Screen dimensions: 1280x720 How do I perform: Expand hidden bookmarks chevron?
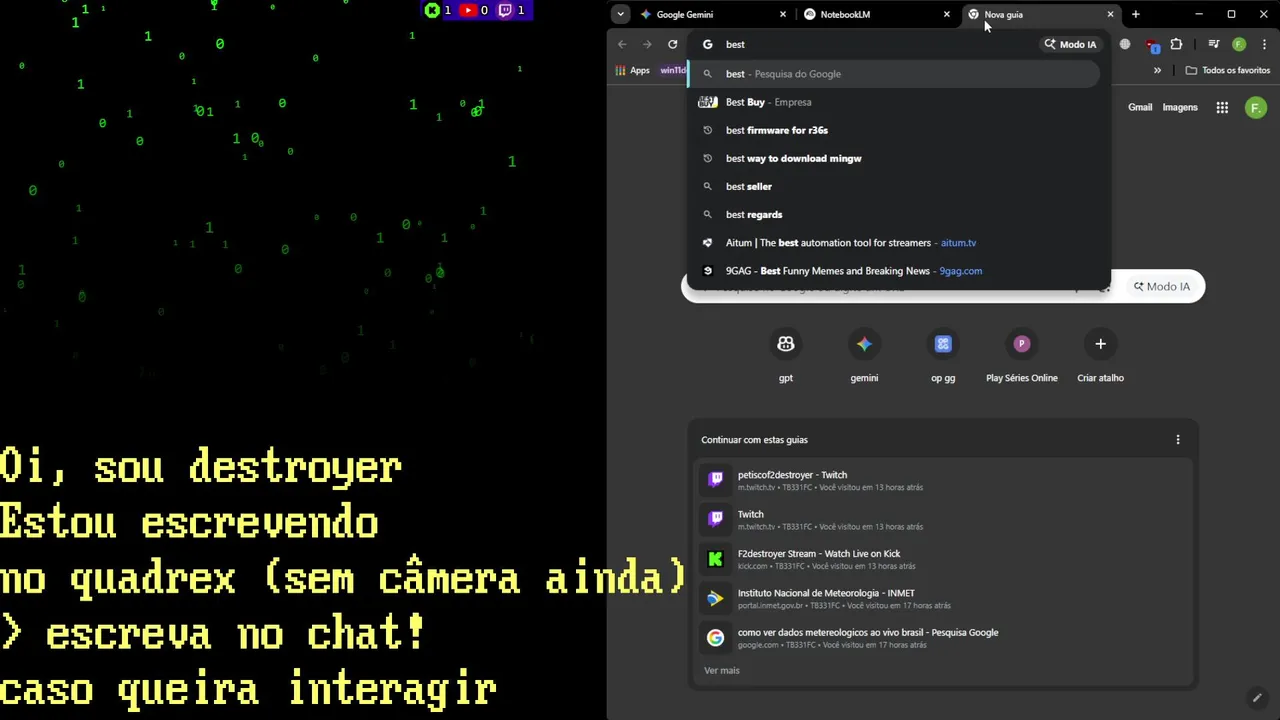tap(1157, 70)
